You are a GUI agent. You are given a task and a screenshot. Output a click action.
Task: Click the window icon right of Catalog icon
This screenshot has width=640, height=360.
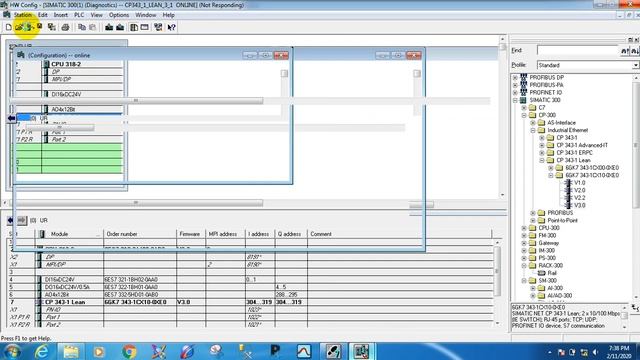click(144, 27)
